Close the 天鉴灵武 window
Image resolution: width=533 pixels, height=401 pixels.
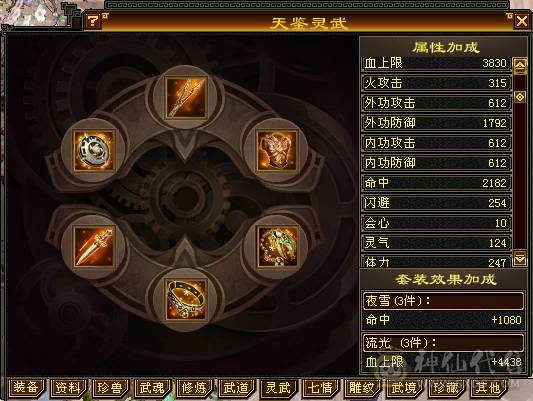tap(521, 21)
